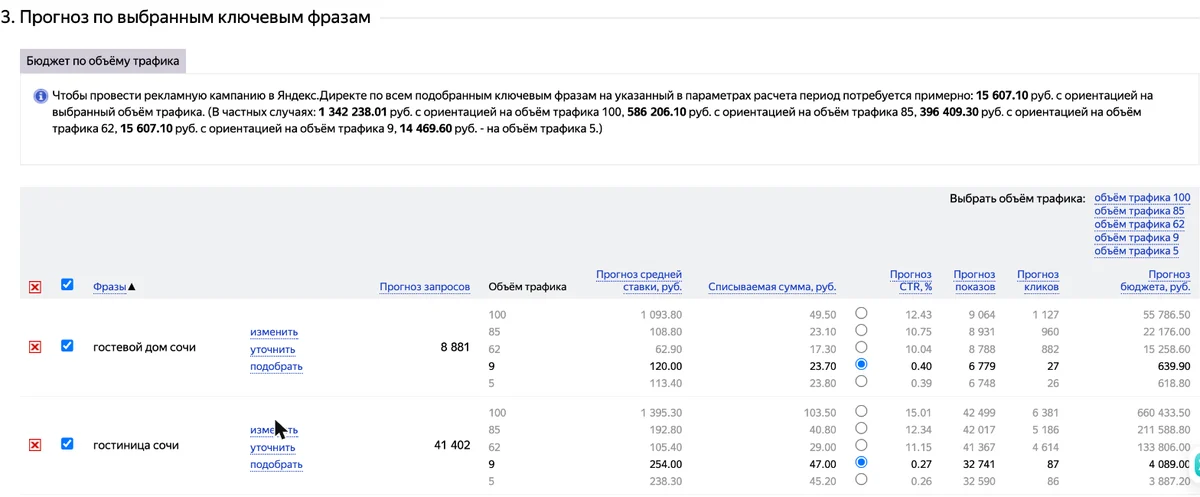
Task: Remove the phrase гостиница сочи with its red X
Action: click(x=35, y=445)
